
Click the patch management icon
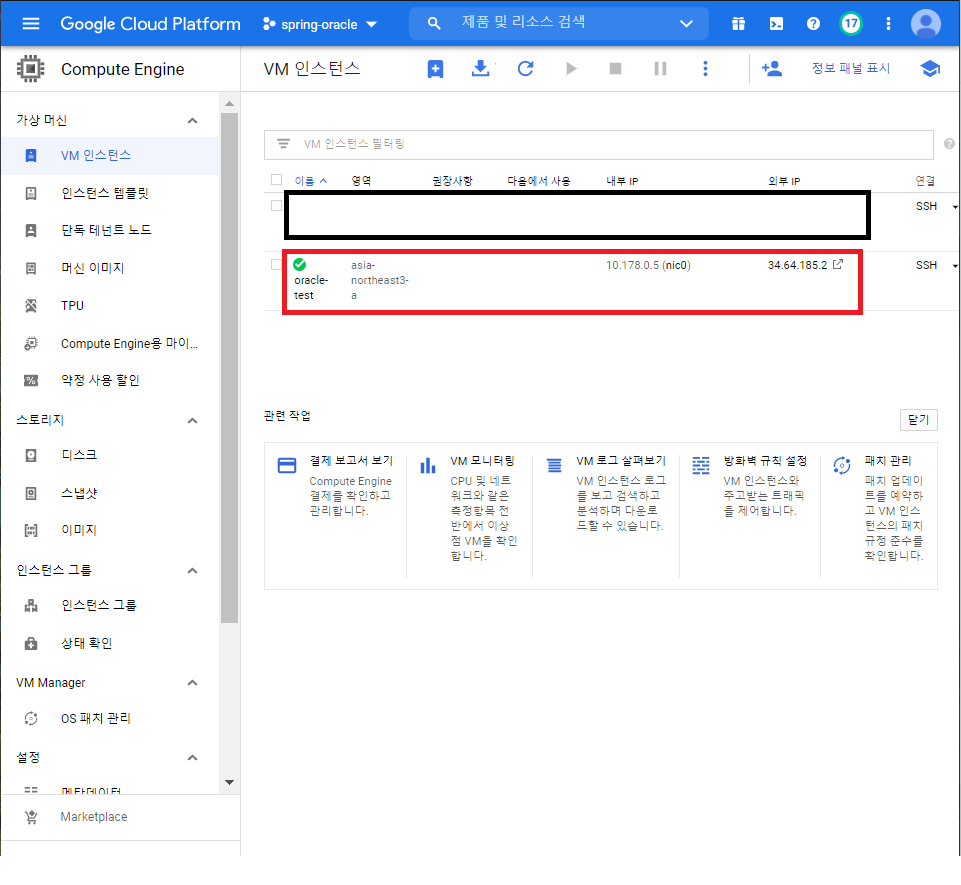click(x=842, y=466)
